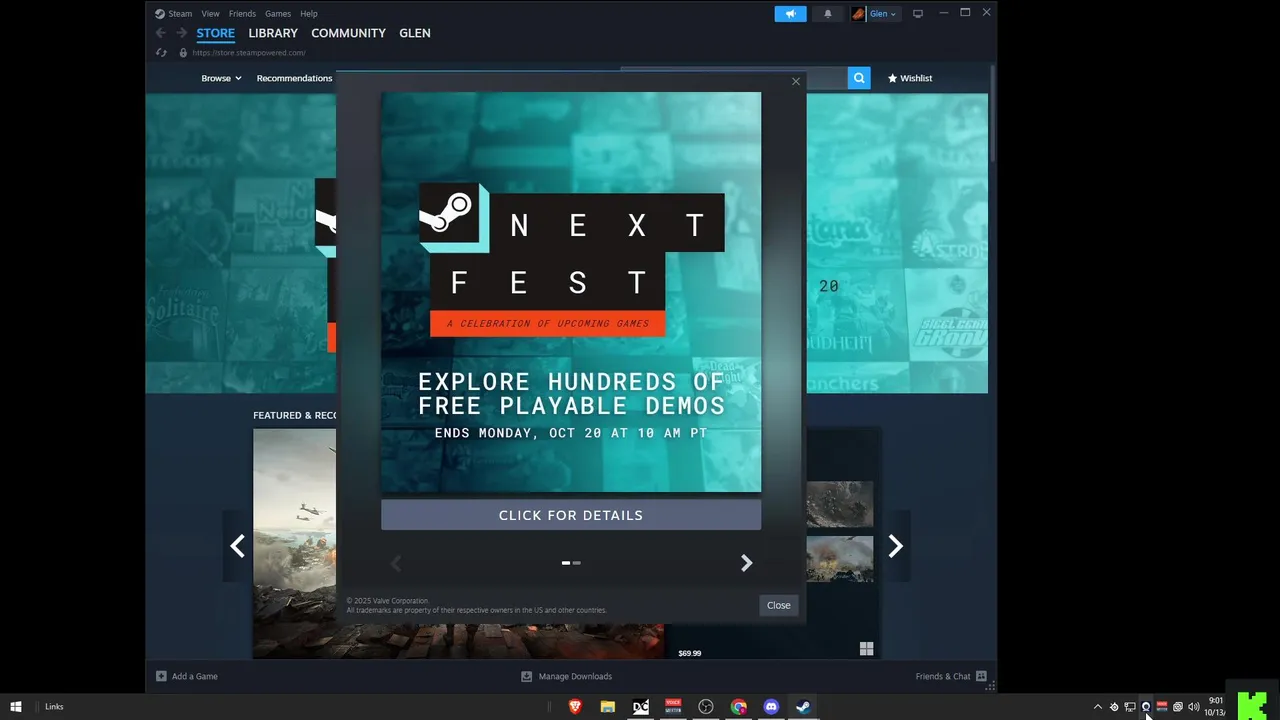Open File Explorer from the taskbar

[x=607, y=707]
